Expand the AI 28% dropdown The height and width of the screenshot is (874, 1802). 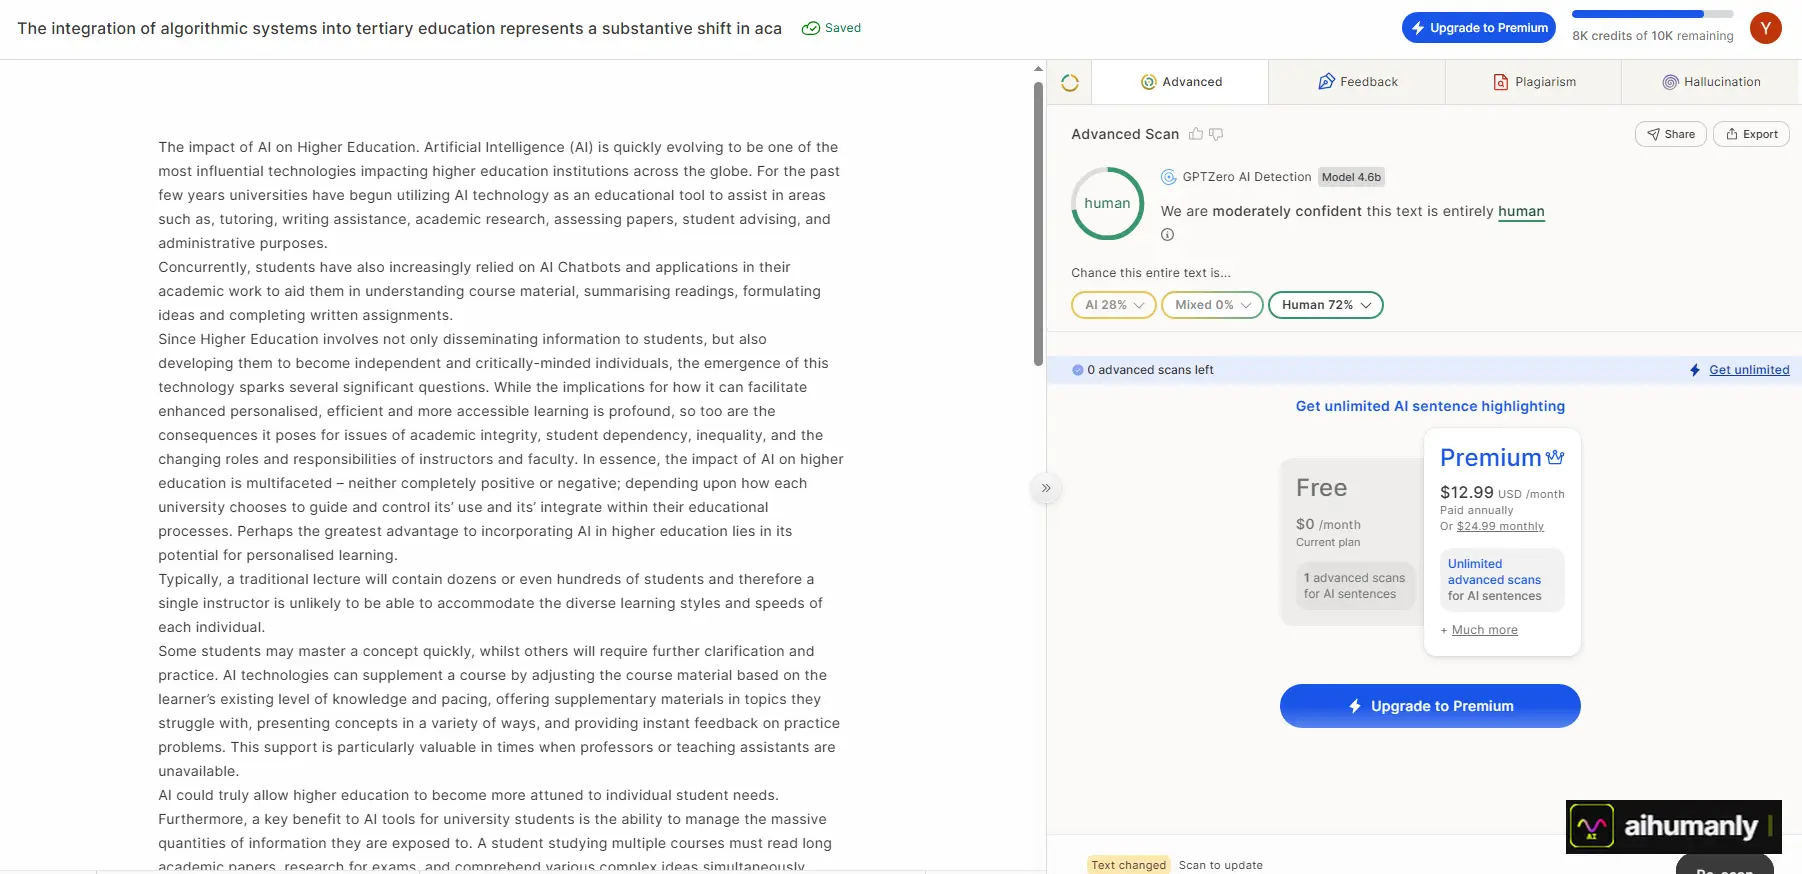(x=1114, y=305)
